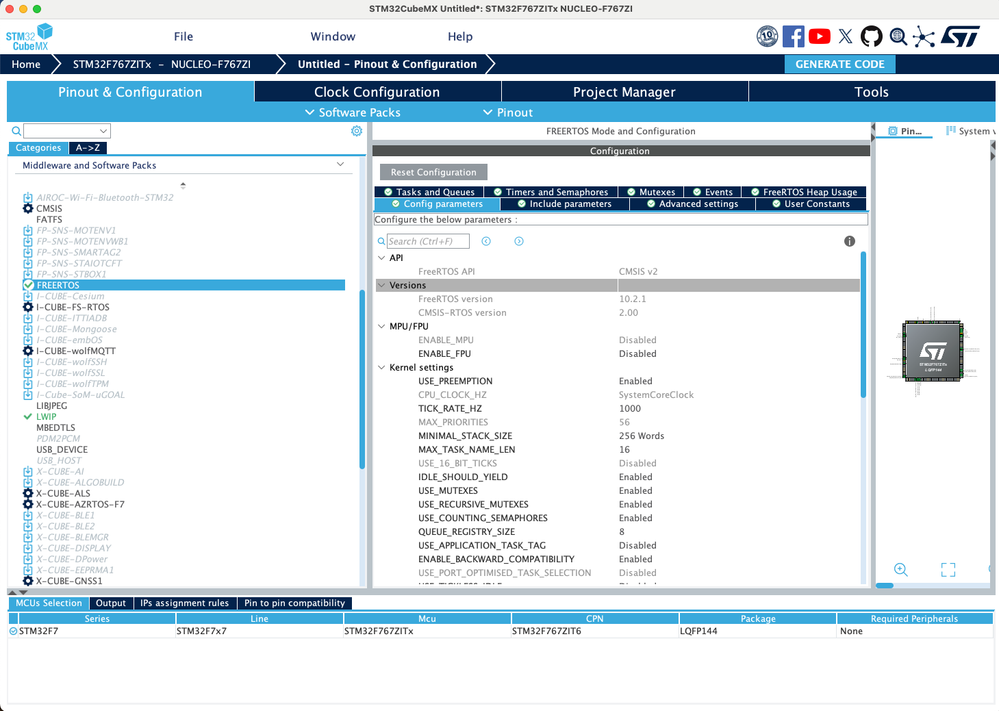Image resolution: width=999 pixels, height=711 pixels.
Task: Zoom in on the chip pinout view
Action: pyautogui.click(x=900, y=570)
